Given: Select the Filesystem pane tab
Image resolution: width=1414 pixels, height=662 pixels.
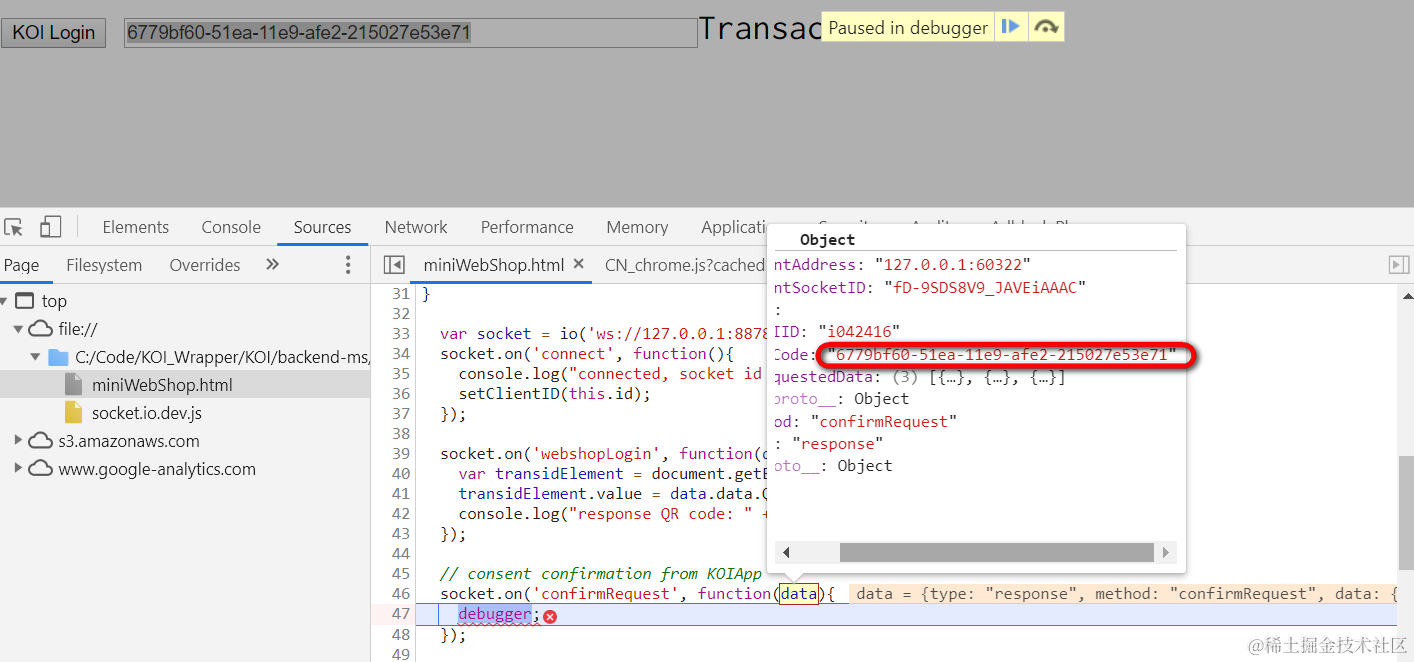Looking at the screenshot, I should [x=104, y=265].
